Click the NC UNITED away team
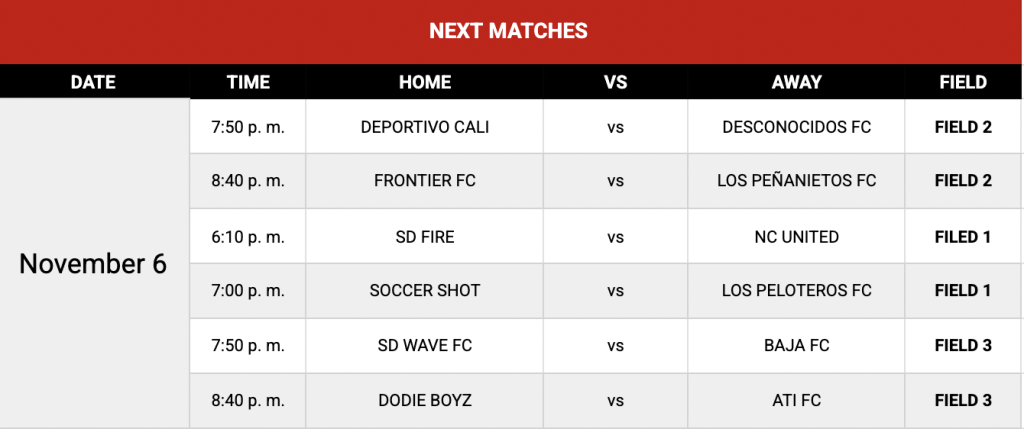 [796, 237]
